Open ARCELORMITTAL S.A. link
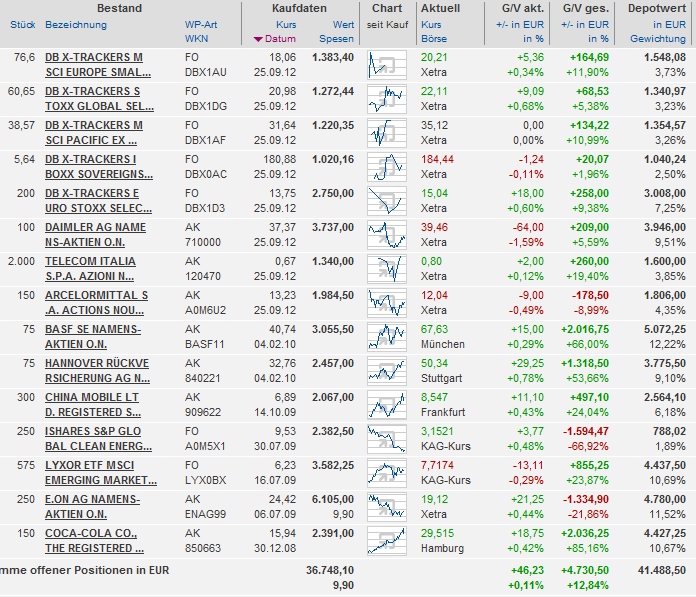The image size is (696, 597). tap(97, 303)
